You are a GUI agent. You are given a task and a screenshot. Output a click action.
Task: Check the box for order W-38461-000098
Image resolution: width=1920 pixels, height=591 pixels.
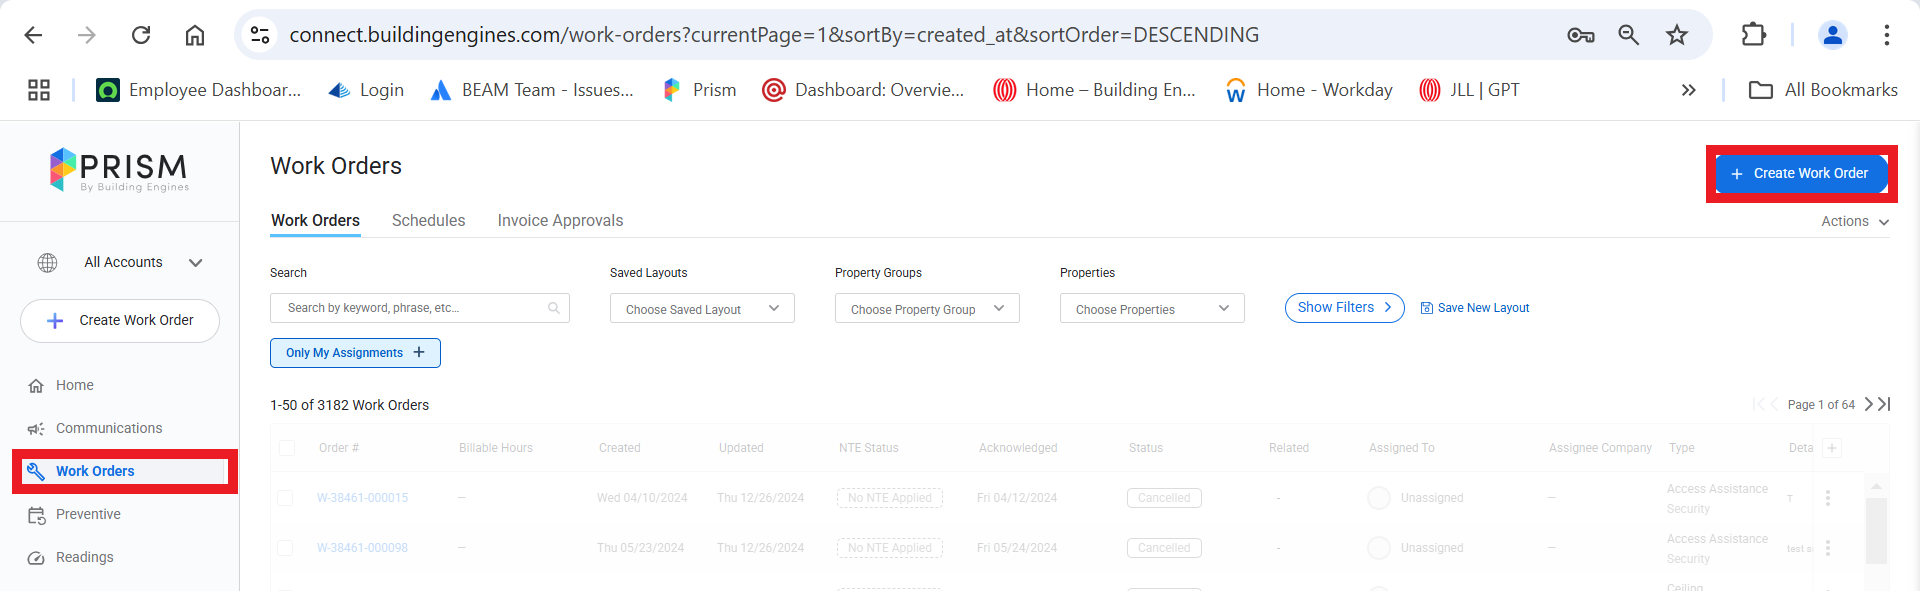pos(285,548)
